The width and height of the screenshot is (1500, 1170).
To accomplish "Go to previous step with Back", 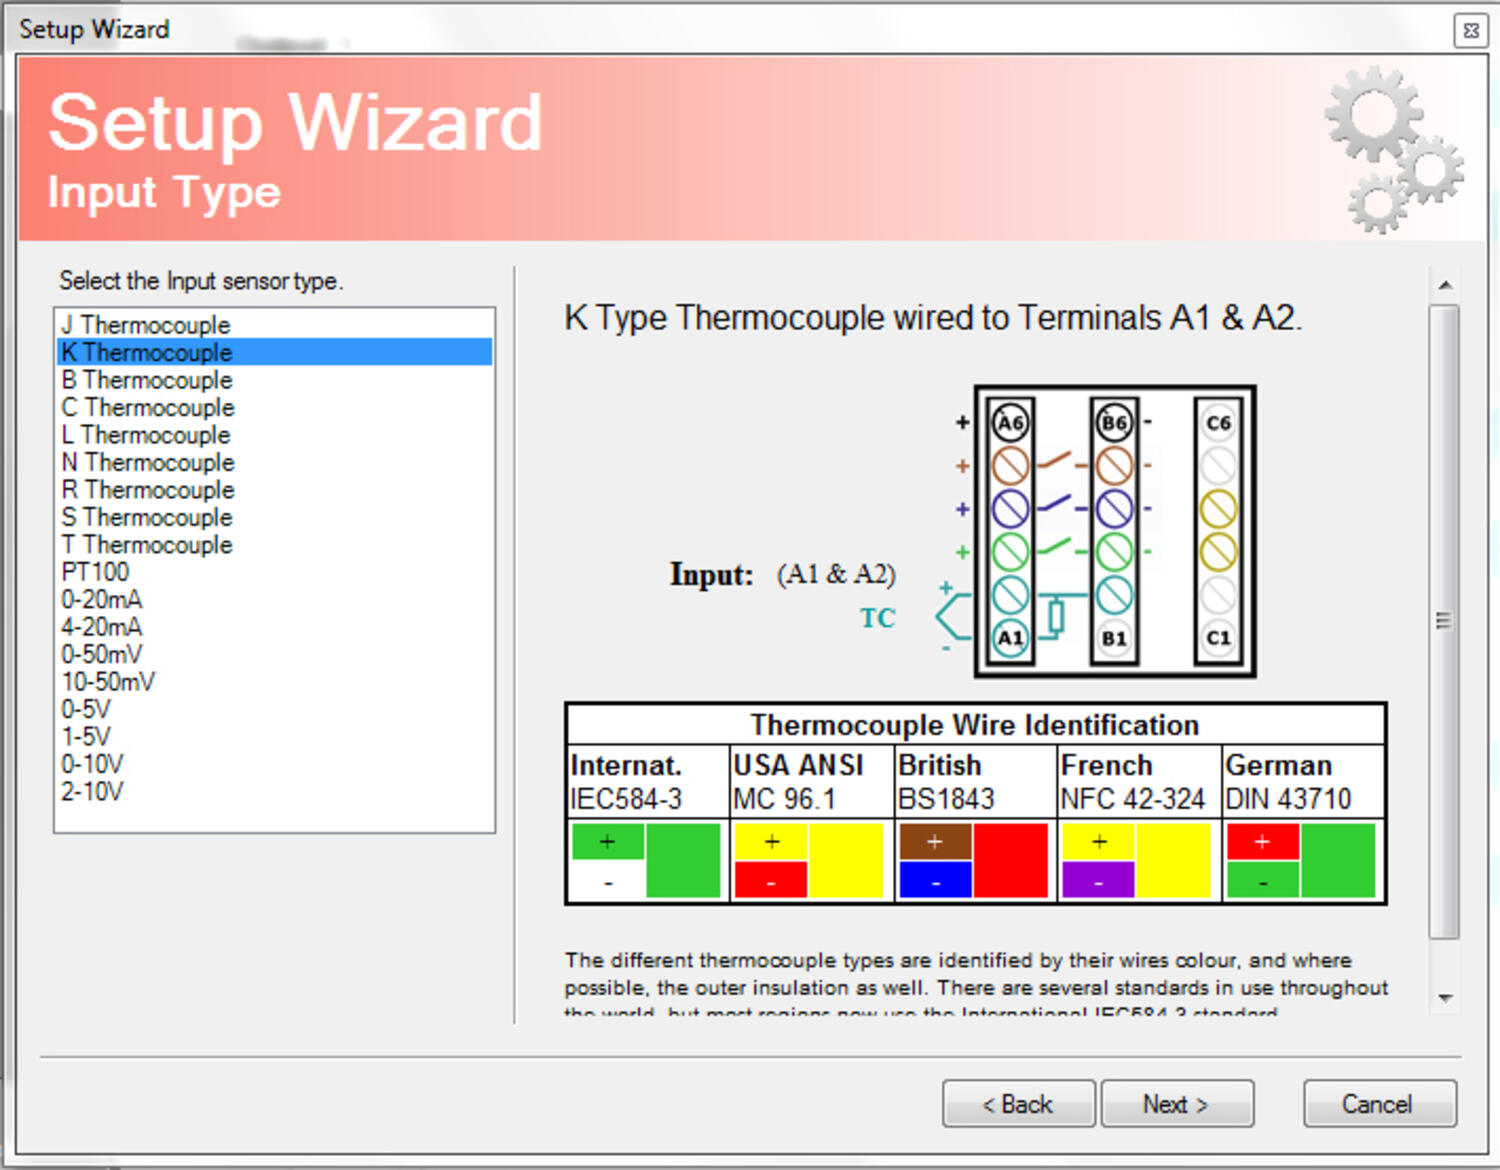I will [1018, 1104].
